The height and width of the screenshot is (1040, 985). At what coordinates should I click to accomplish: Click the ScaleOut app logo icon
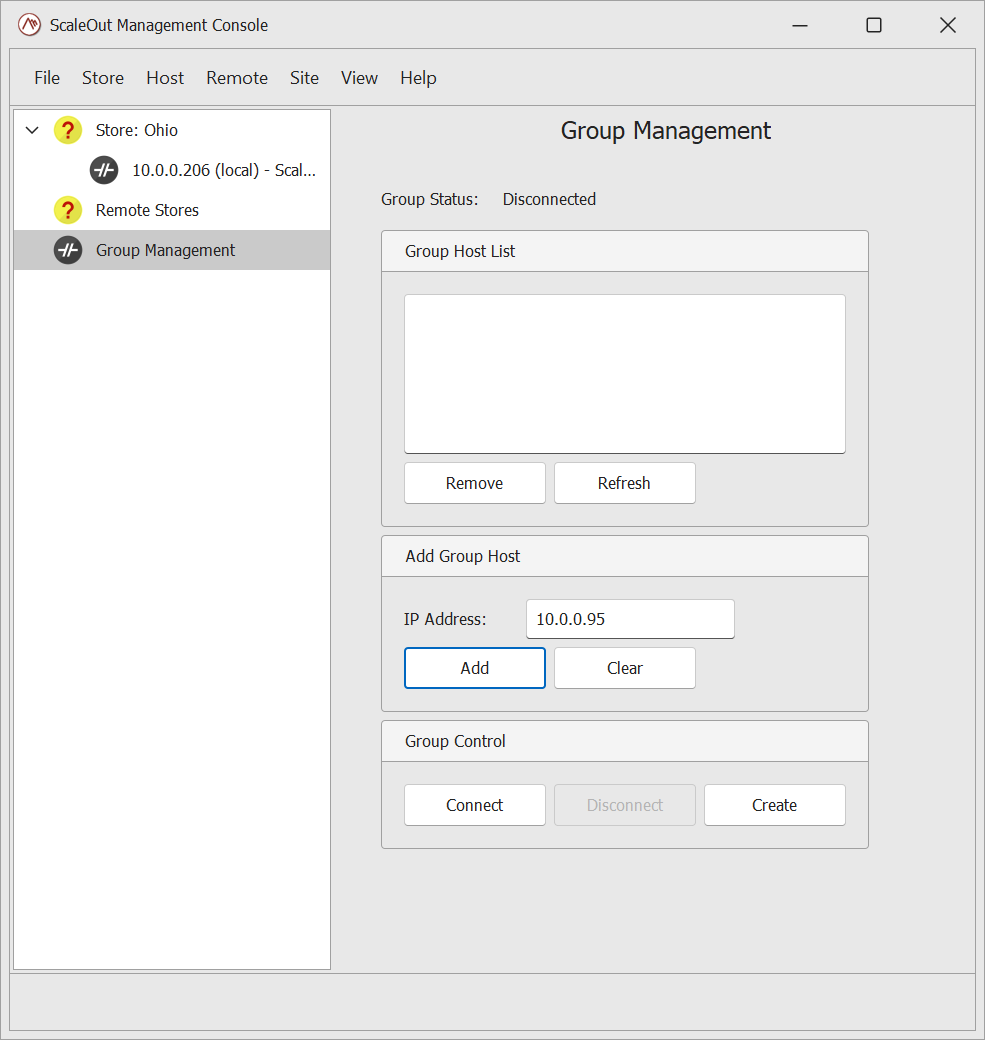click(x=29, y=25)
